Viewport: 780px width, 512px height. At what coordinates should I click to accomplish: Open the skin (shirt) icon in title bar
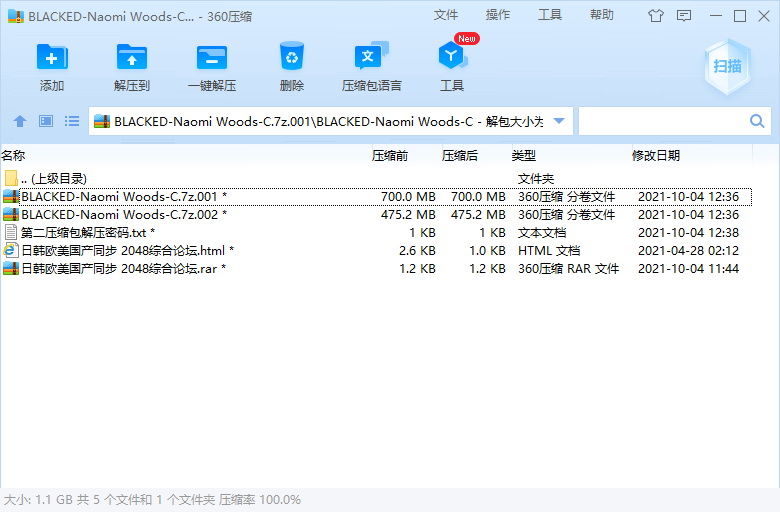click(656, 16)
